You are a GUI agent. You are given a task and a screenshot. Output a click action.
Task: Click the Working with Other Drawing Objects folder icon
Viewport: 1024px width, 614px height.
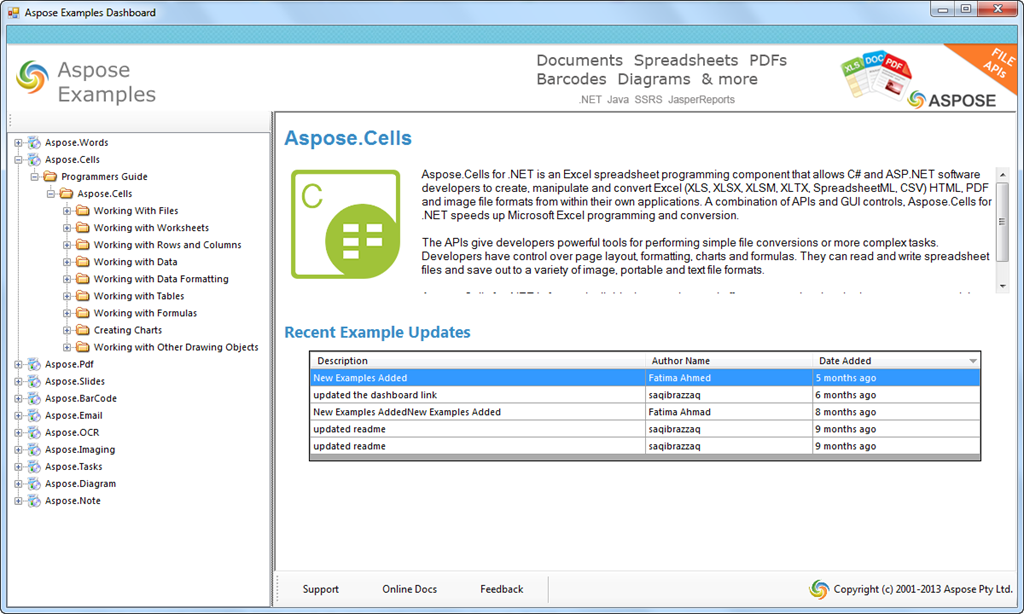click(82, 347)
